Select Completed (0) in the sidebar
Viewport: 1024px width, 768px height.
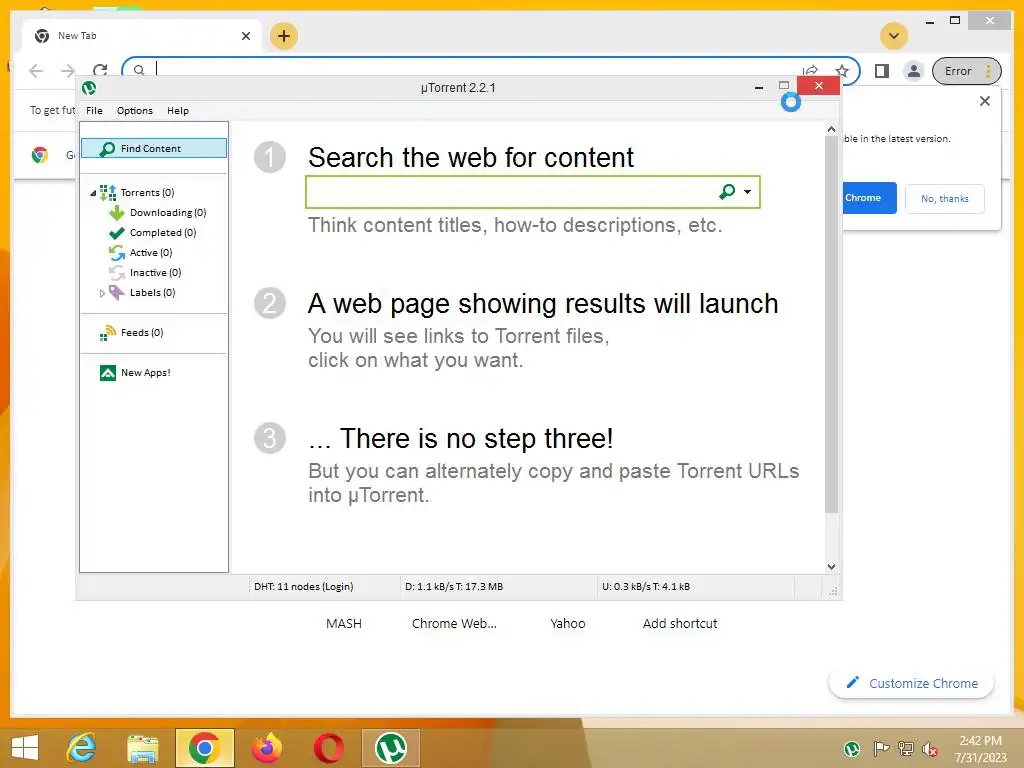tap(163, 233)
